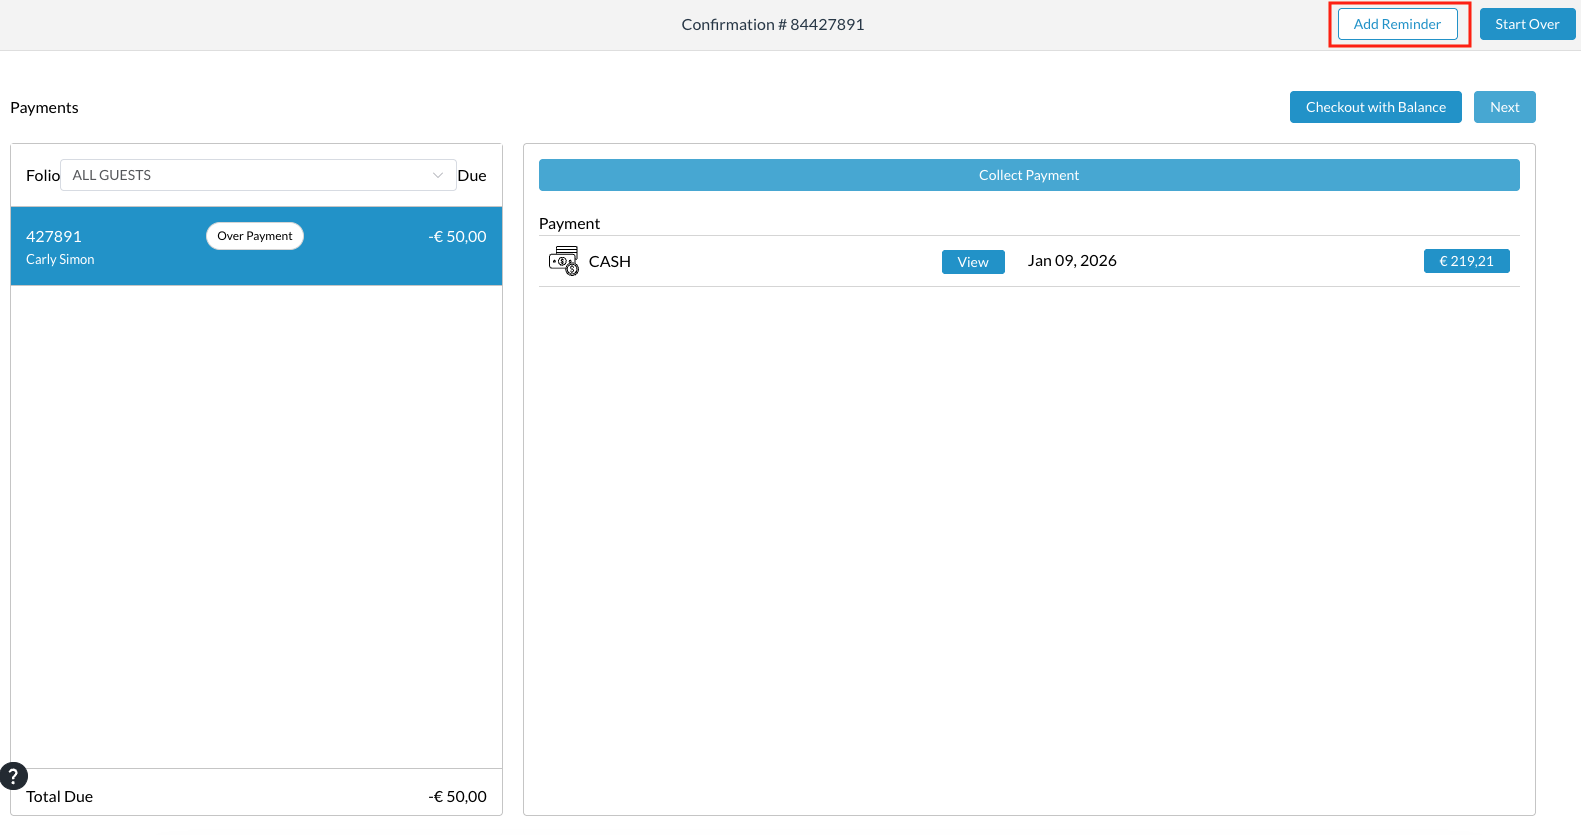Click the cash payment icon

coord(564,261)
